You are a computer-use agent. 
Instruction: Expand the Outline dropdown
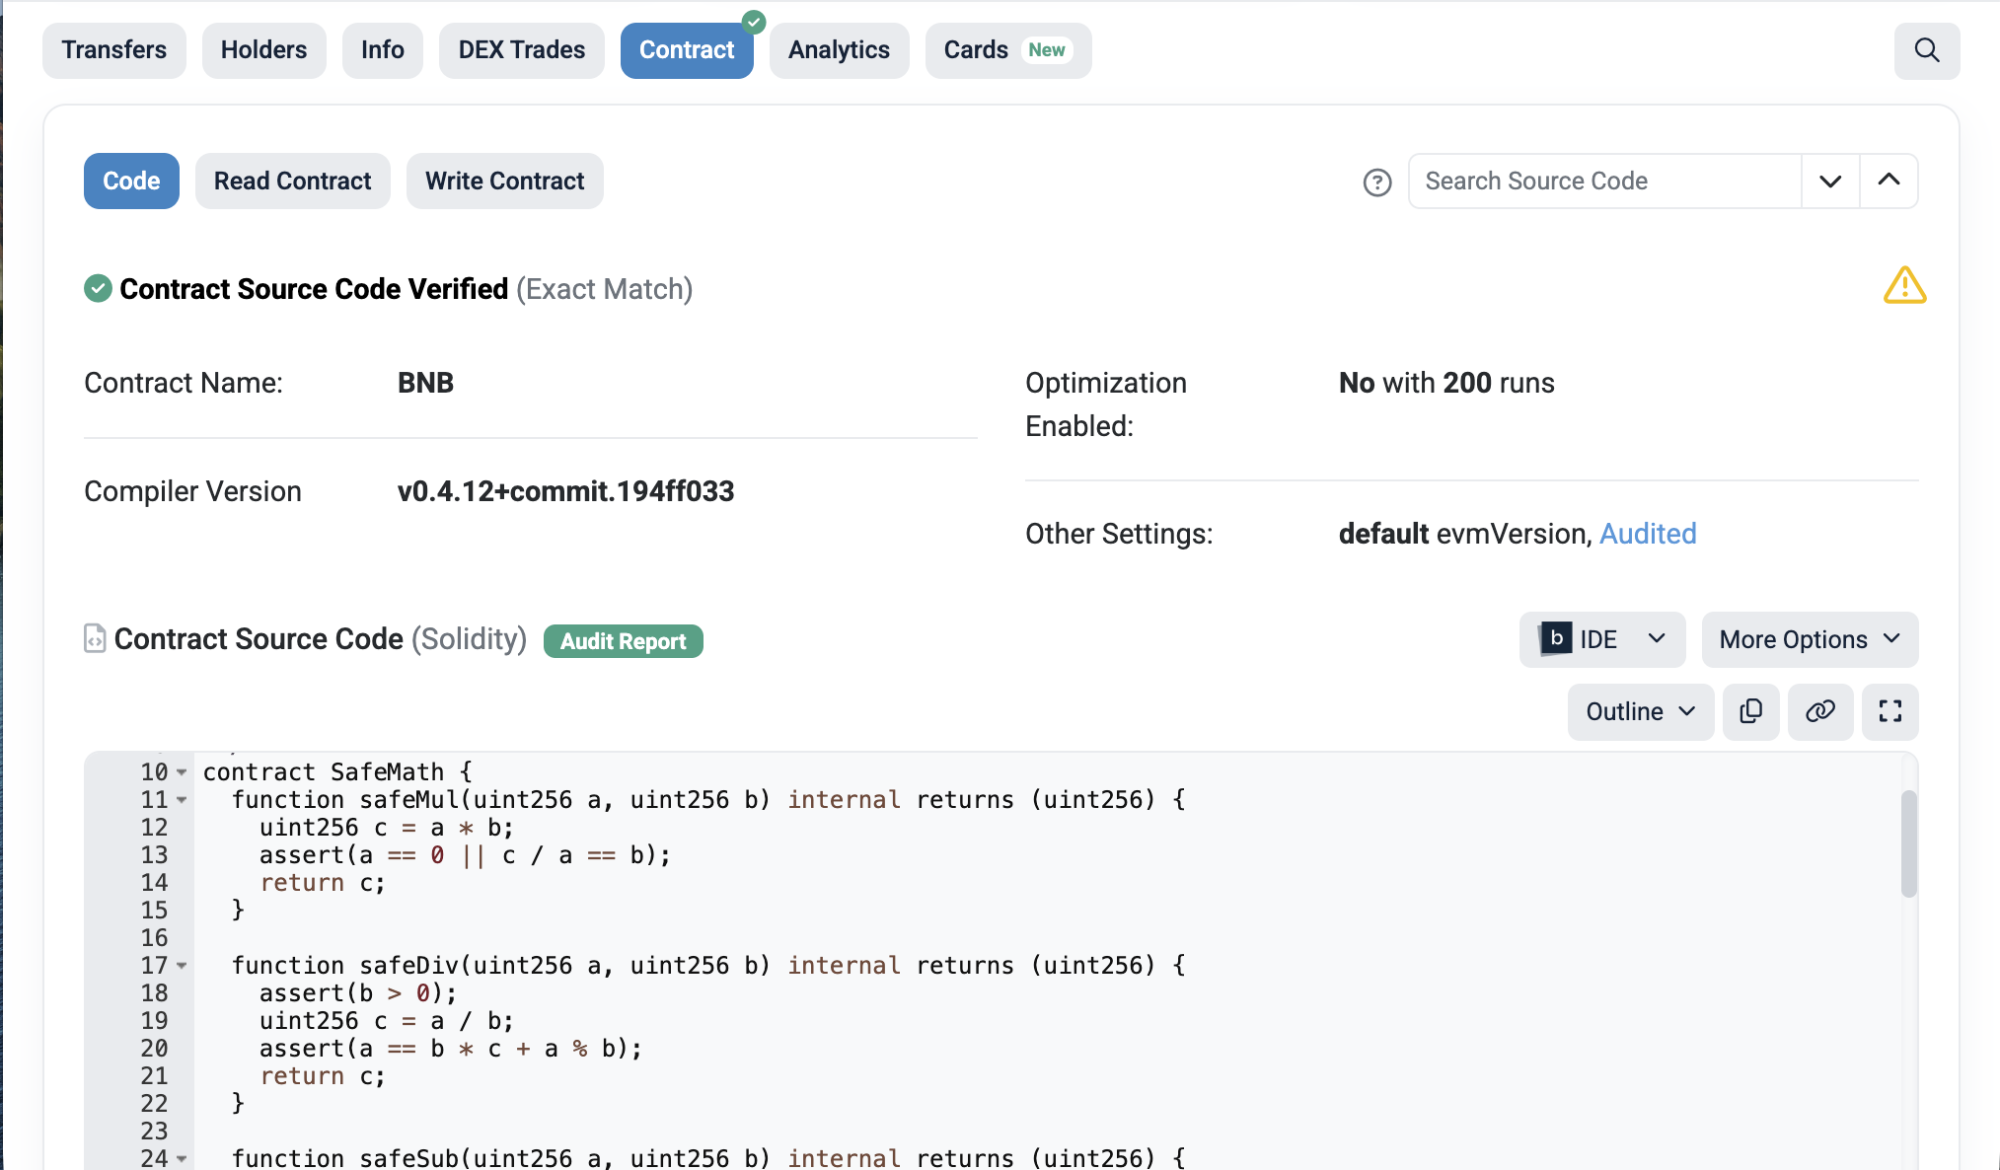(1640, 711)
